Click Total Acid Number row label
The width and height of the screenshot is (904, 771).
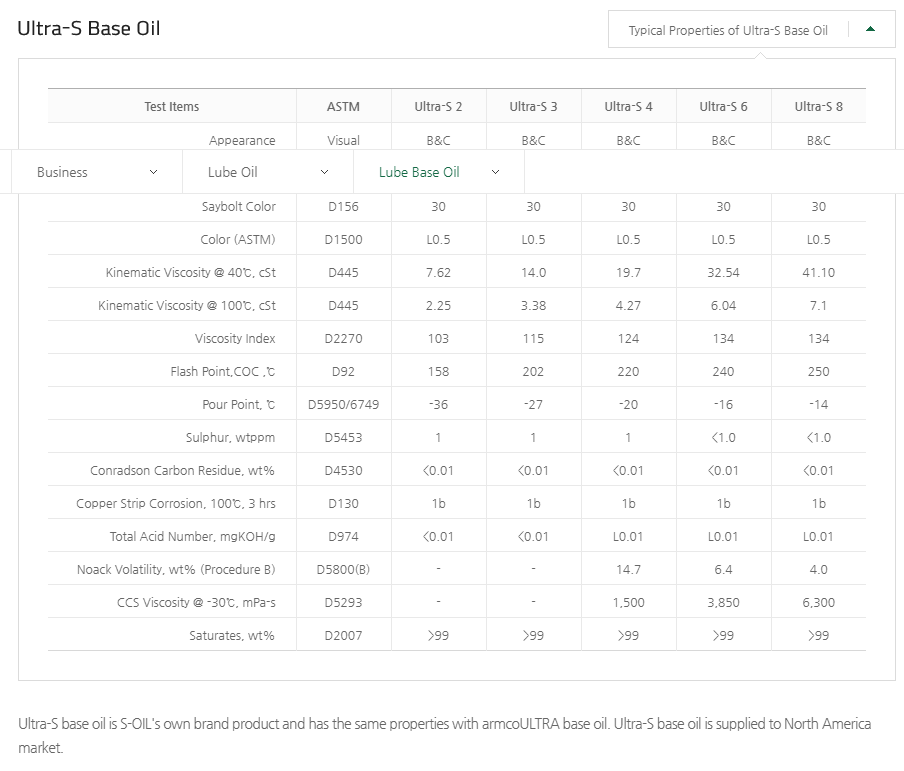pyautogui.click(x=193, y=536)
